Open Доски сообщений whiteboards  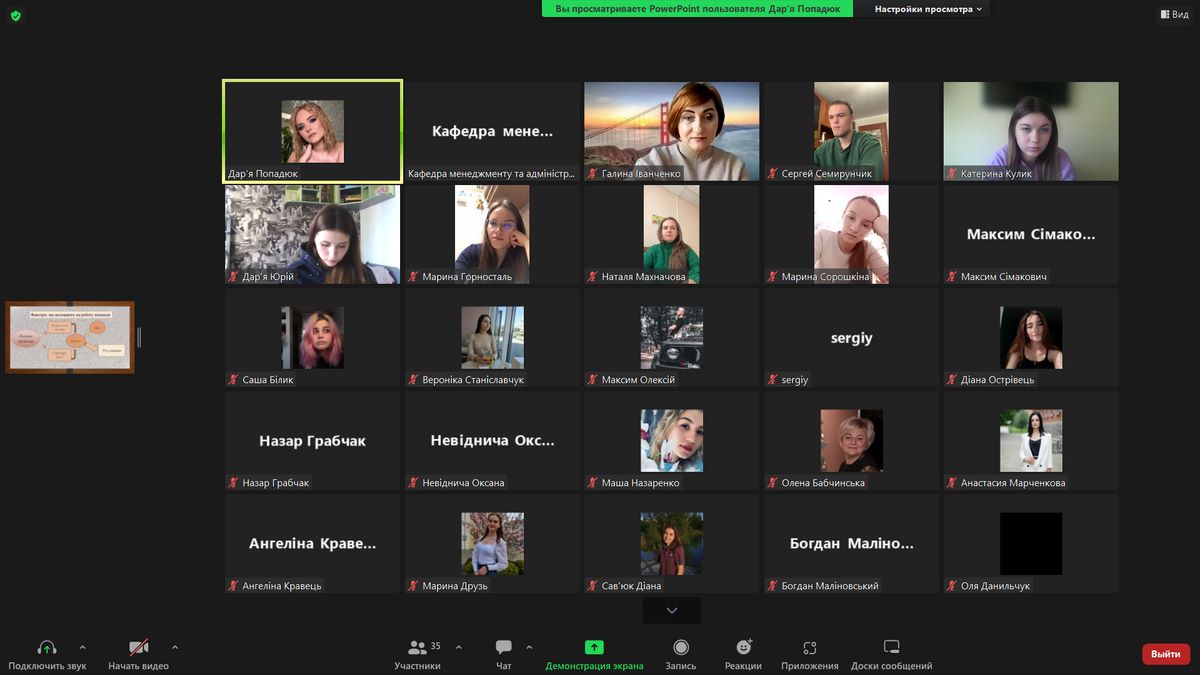pos(891,654)
